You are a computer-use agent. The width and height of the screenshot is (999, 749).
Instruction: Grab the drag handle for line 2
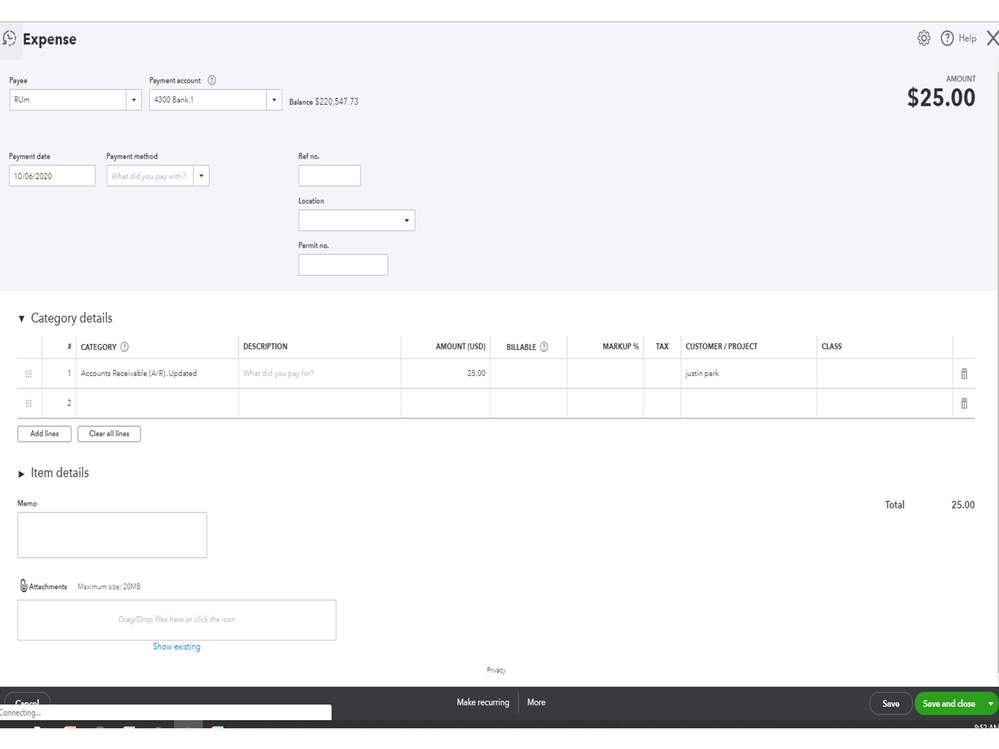(29, 403)
